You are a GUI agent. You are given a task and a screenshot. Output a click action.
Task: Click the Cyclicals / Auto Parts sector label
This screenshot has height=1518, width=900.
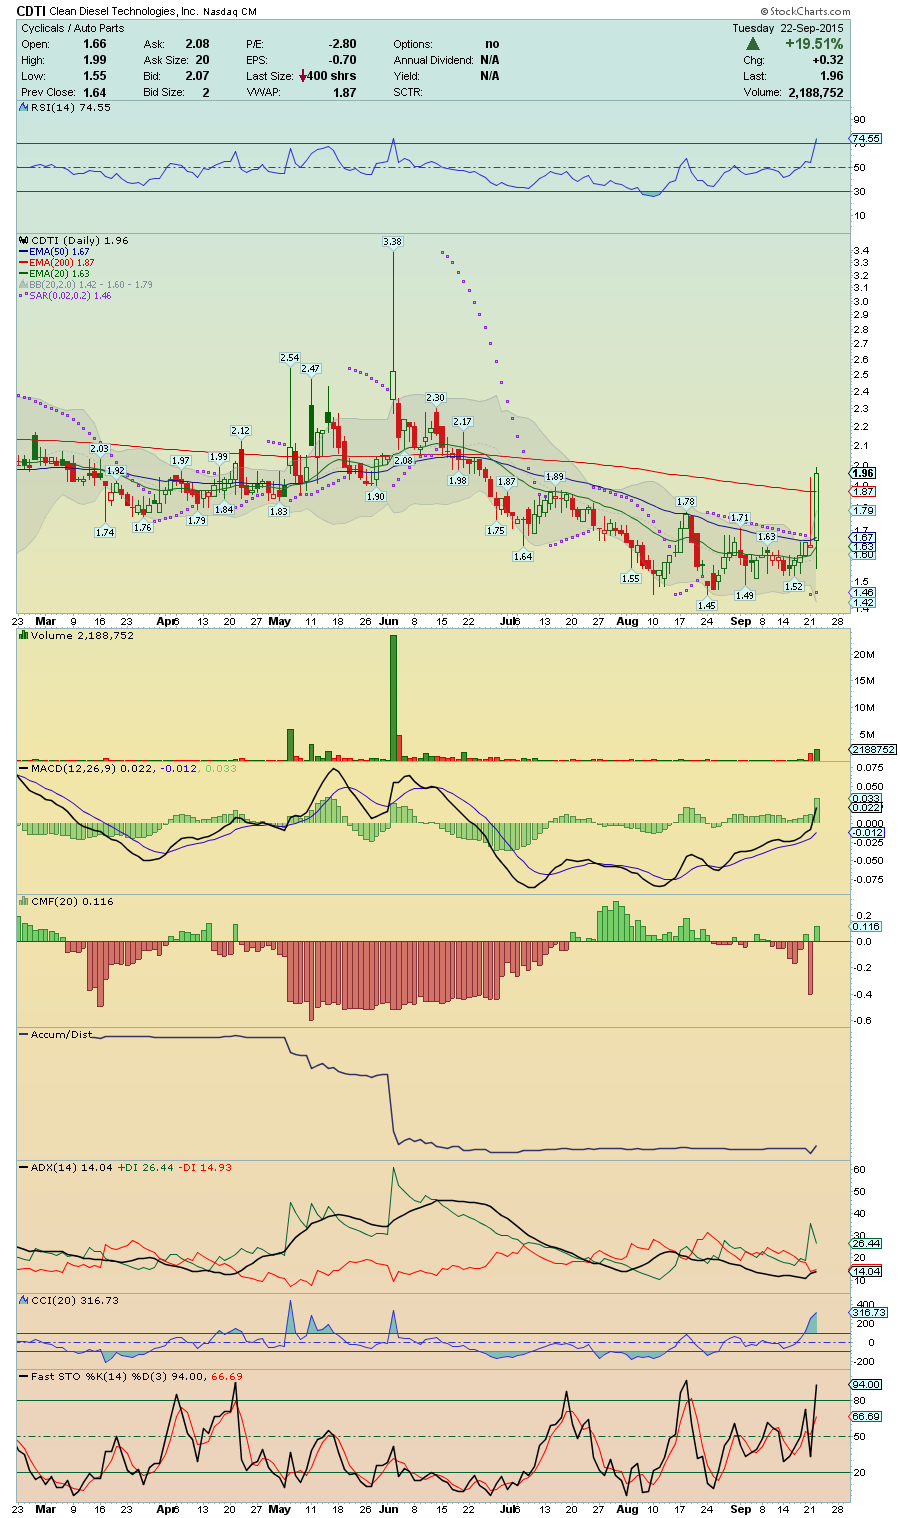73,28
